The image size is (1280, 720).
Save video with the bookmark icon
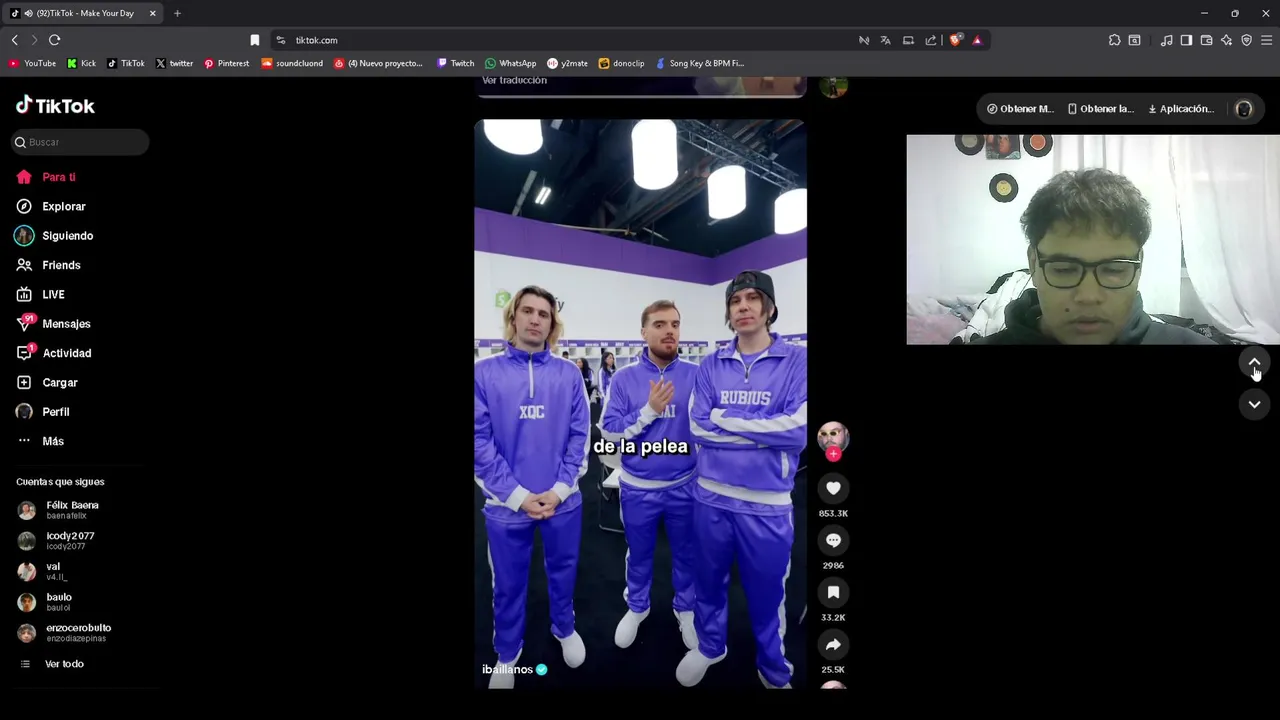click(833, 592)
